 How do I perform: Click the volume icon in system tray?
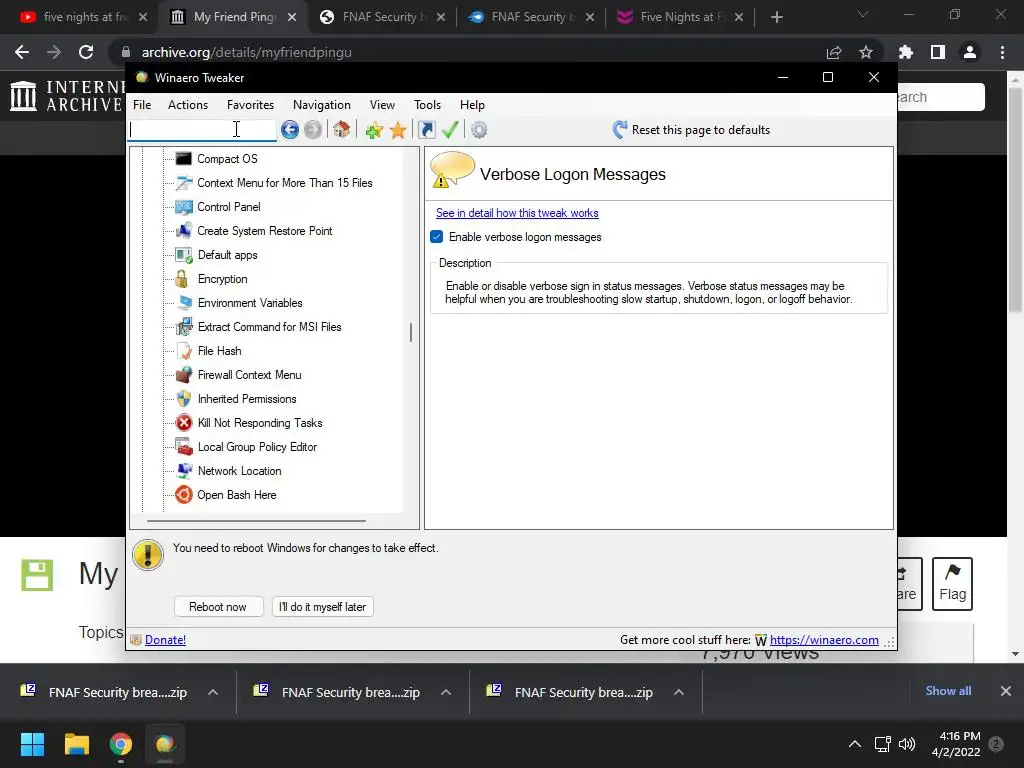pos(907,744)
